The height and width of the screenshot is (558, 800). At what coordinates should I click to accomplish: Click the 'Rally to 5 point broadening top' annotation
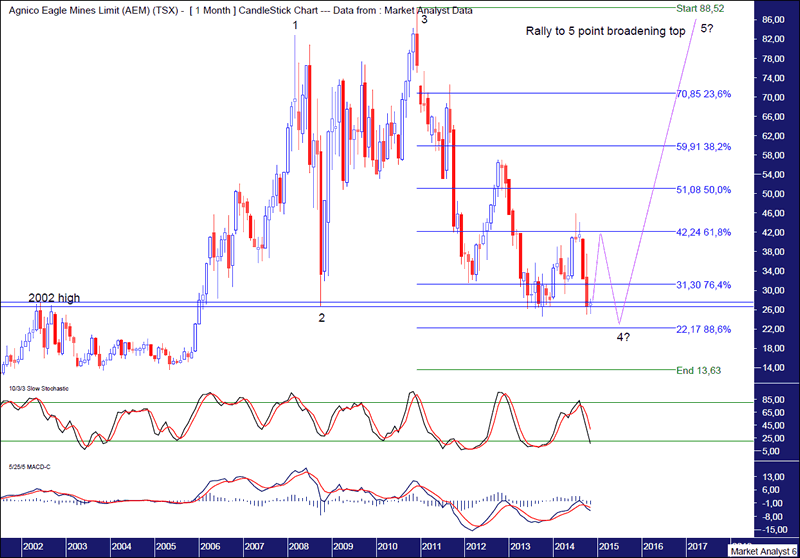click(605, 31)
